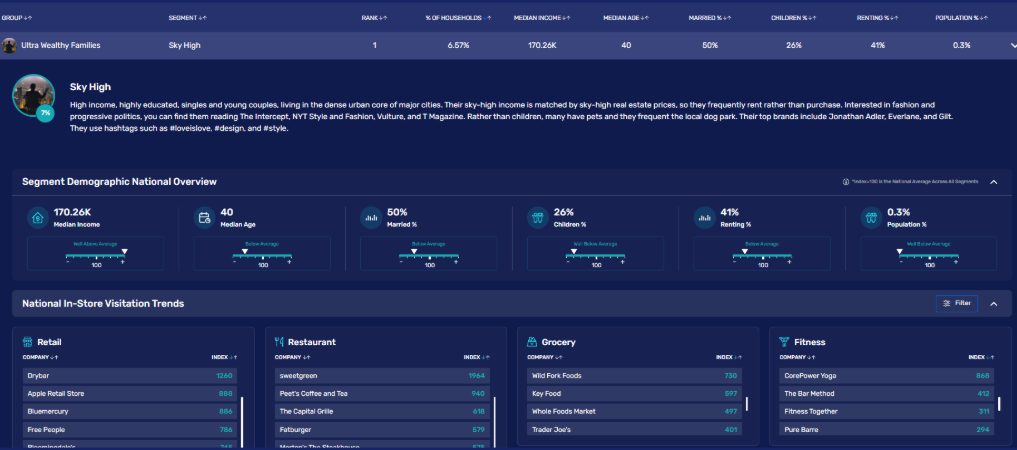Select the Key Food grocery row
This screenshot has width=1017, height=450.
(x=634, y=394)
